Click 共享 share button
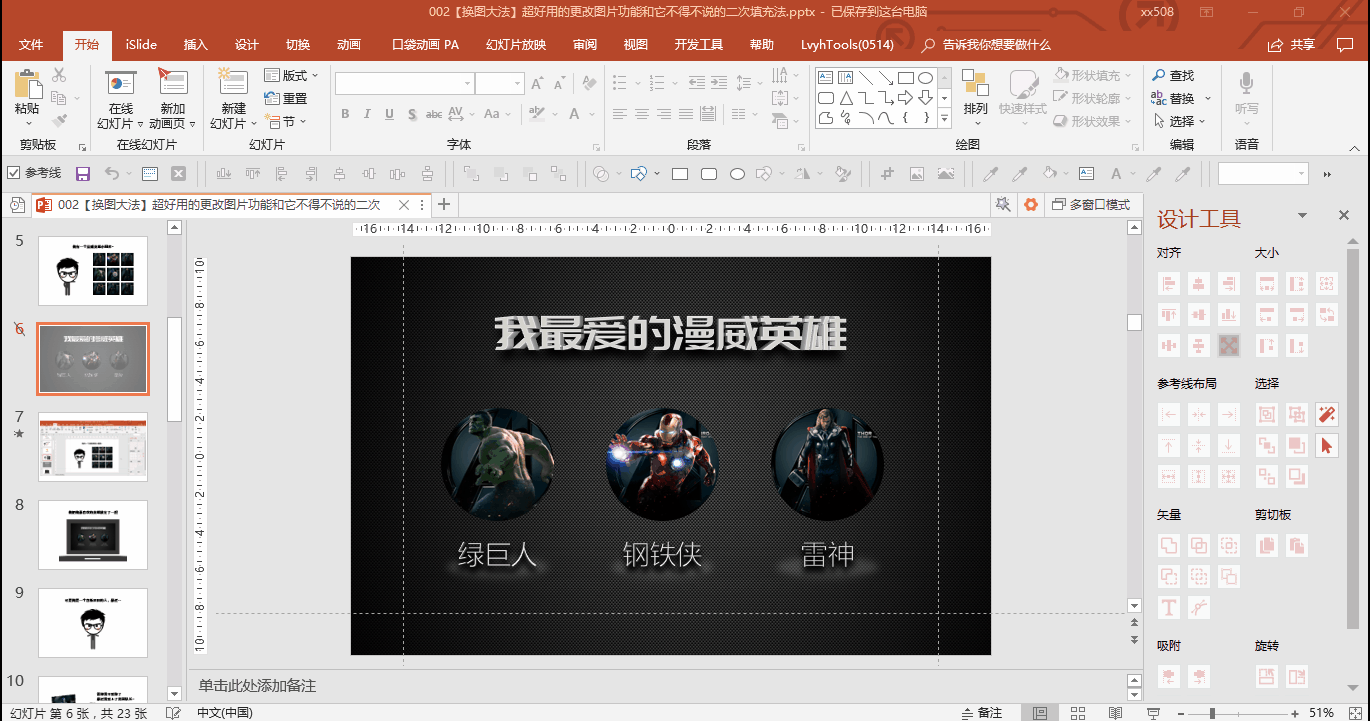 1291,45
